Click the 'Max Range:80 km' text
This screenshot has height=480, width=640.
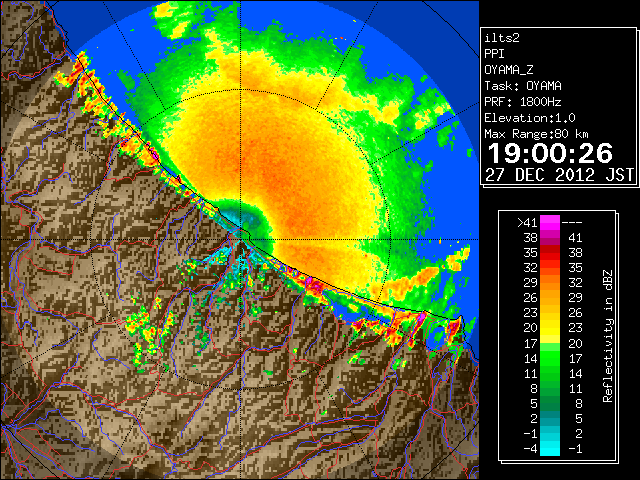coord(536,134)
